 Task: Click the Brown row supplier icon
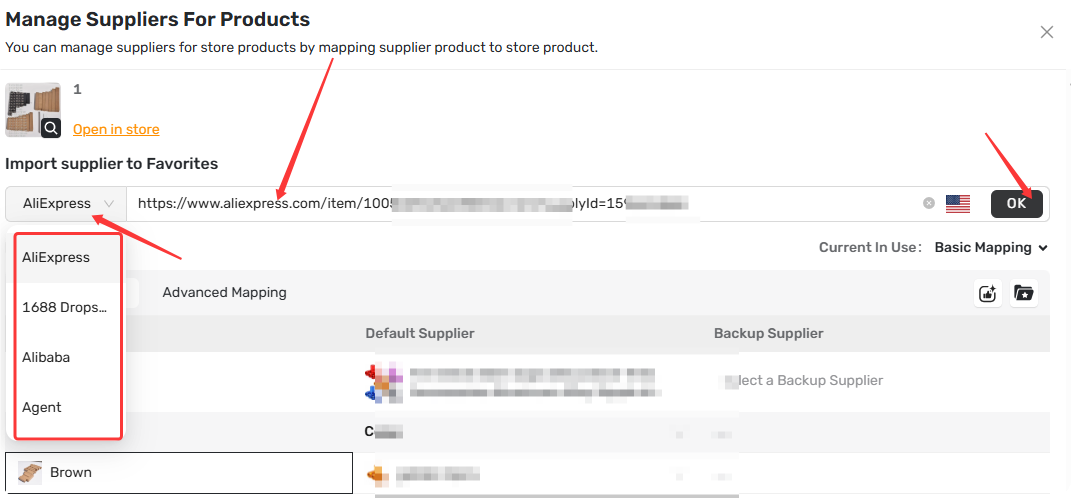[378, 474]
